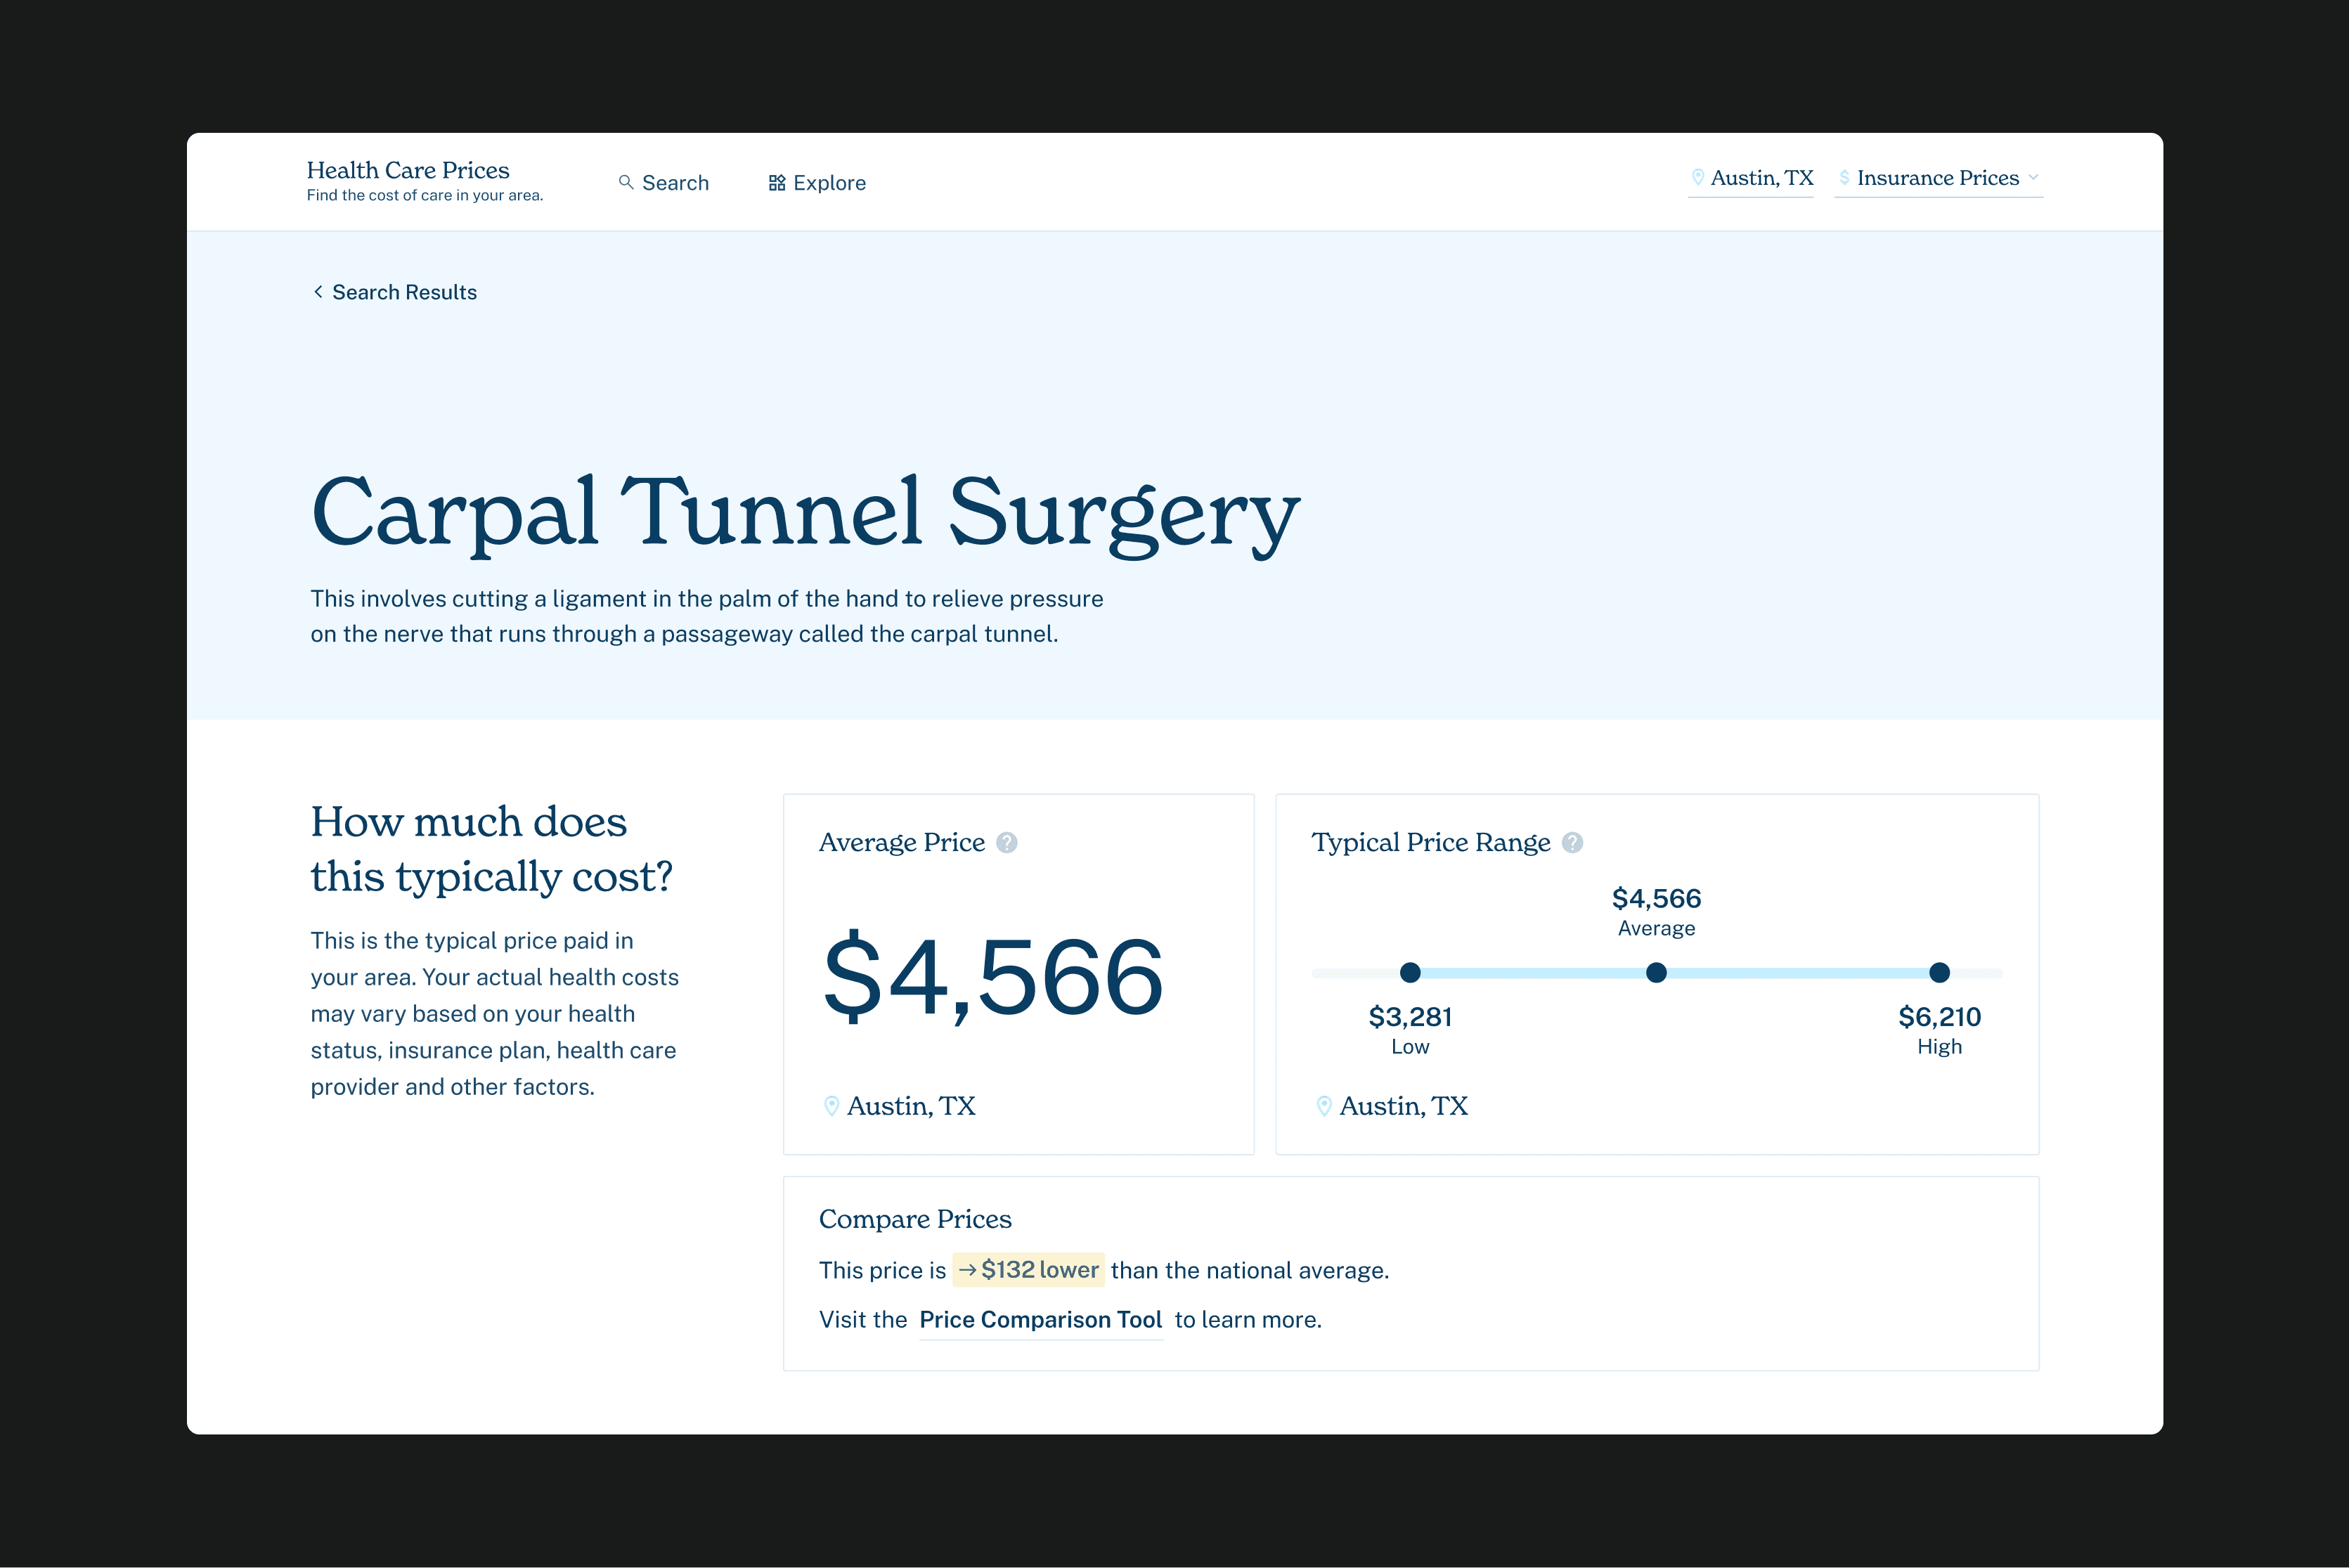Viewport: 2349px width, 1568px height.
Task: Click the location pin in Average Price card
Action: pyautogui.click(x=831, y=1106)
